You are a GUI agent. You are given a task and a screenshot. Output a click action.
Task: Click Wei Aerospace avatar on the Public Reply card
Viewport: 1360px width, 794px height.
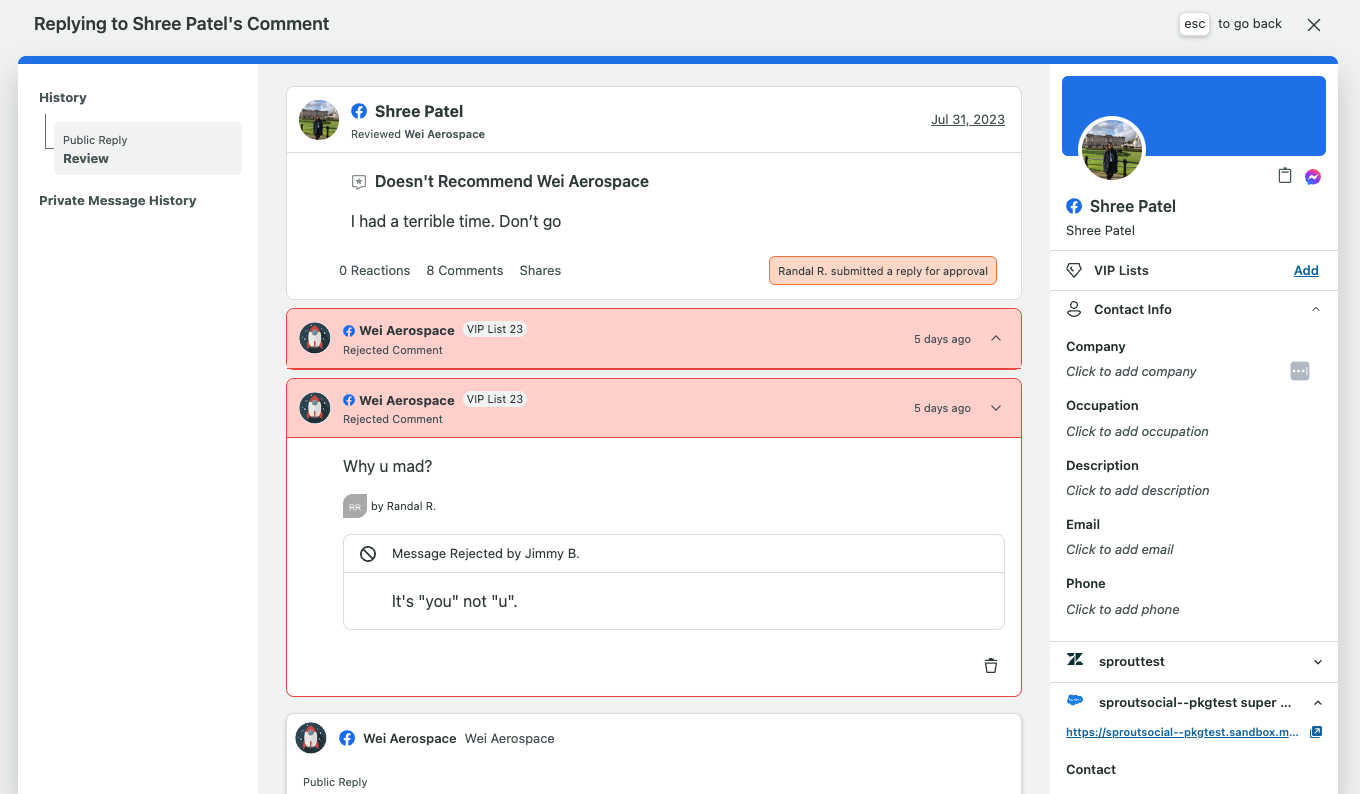point(311,738)
